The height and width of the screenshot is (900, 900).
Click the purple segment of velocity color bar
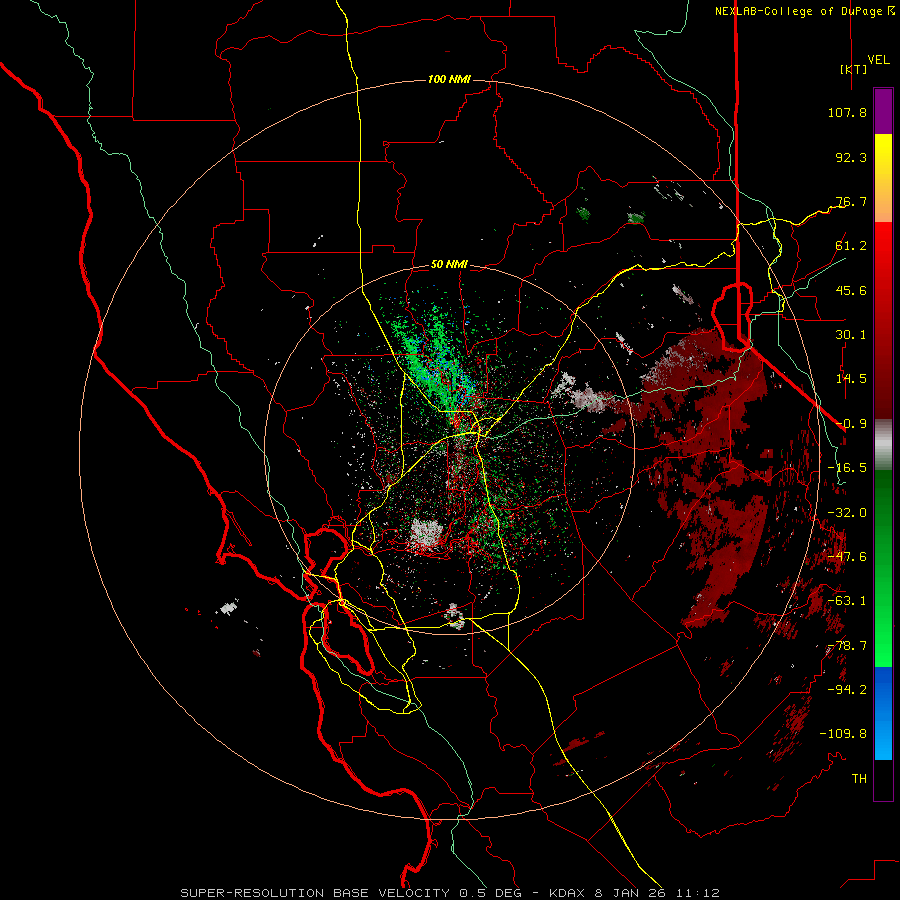[883, 111]
